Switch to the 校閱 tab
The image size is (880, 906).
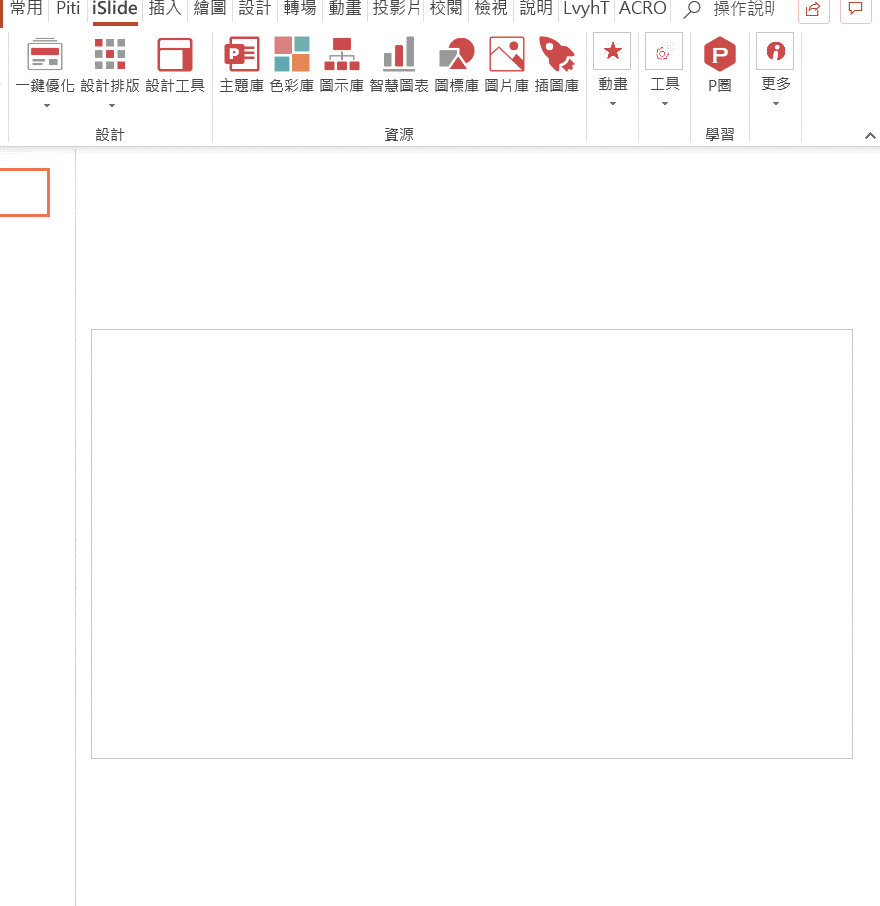[x=446, y=9]
